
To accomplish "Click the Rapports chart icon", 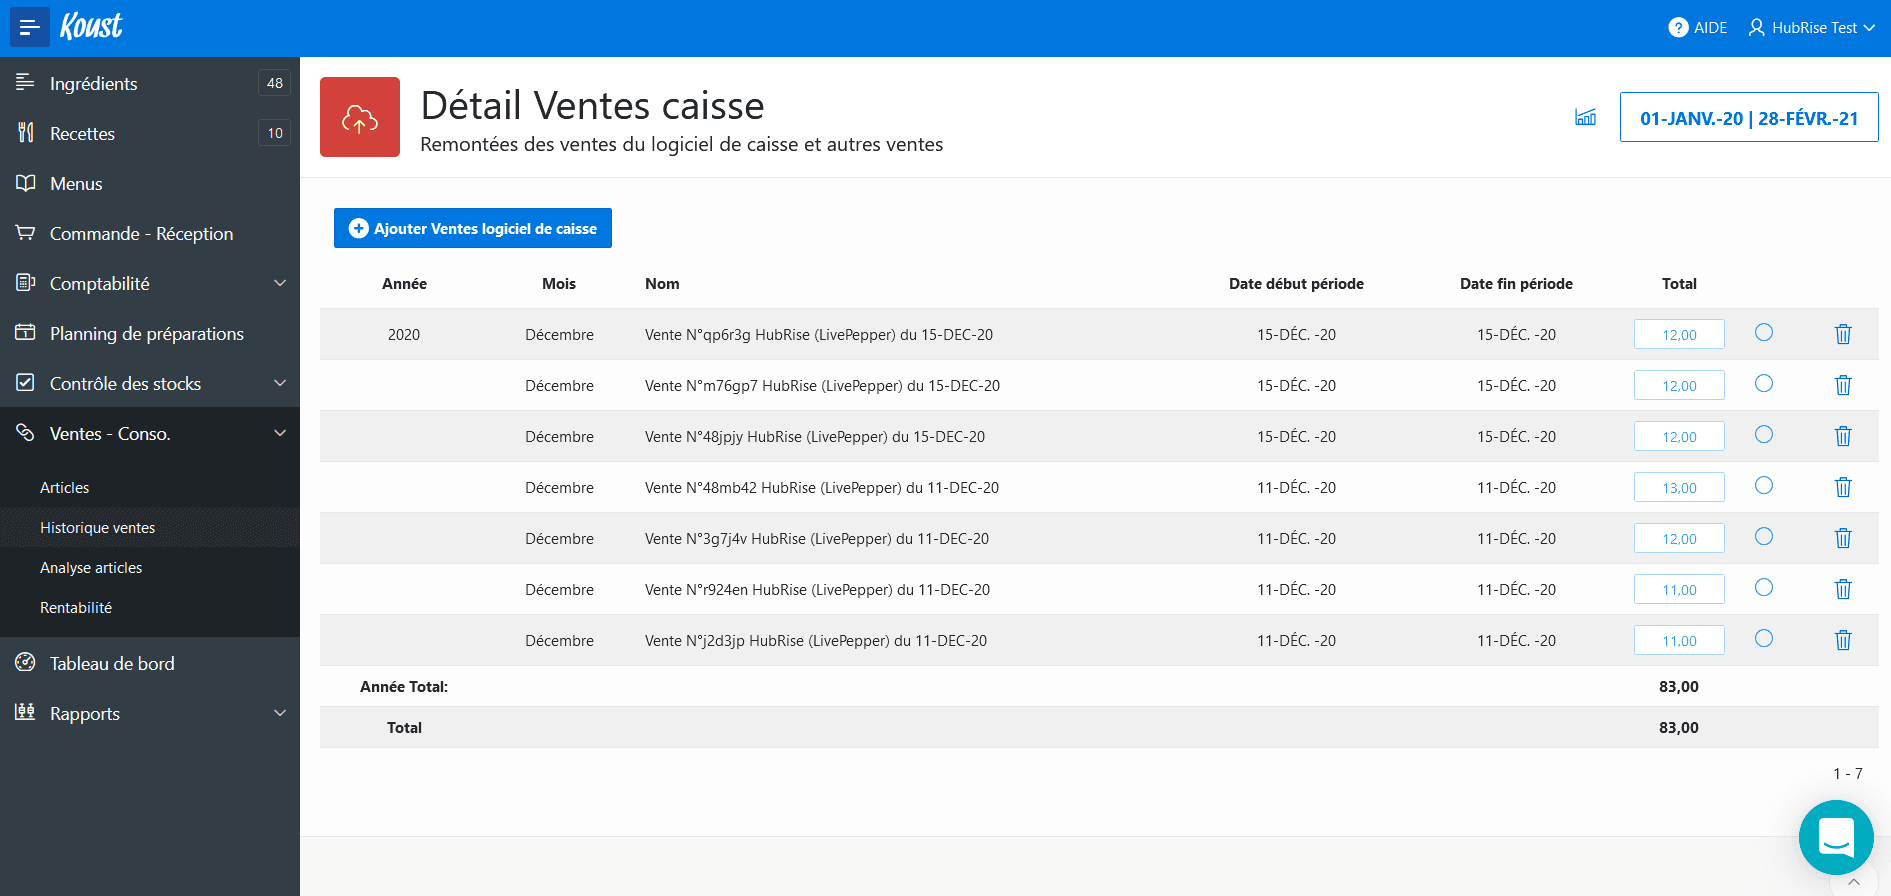I will click(25, 712).
